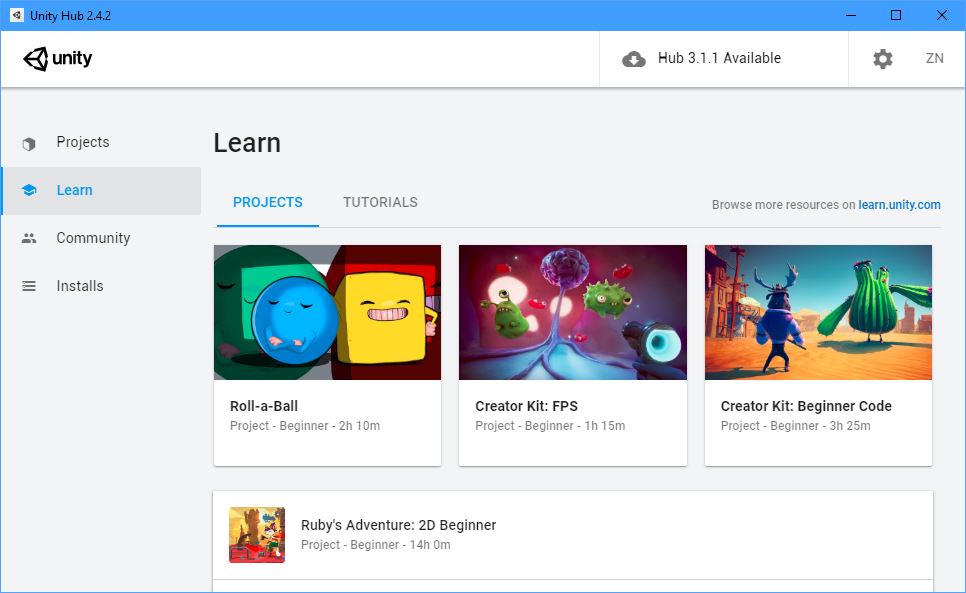
Task: Open Creator Kit: Beginner Code thumbnail
Action: click(818, 312)
